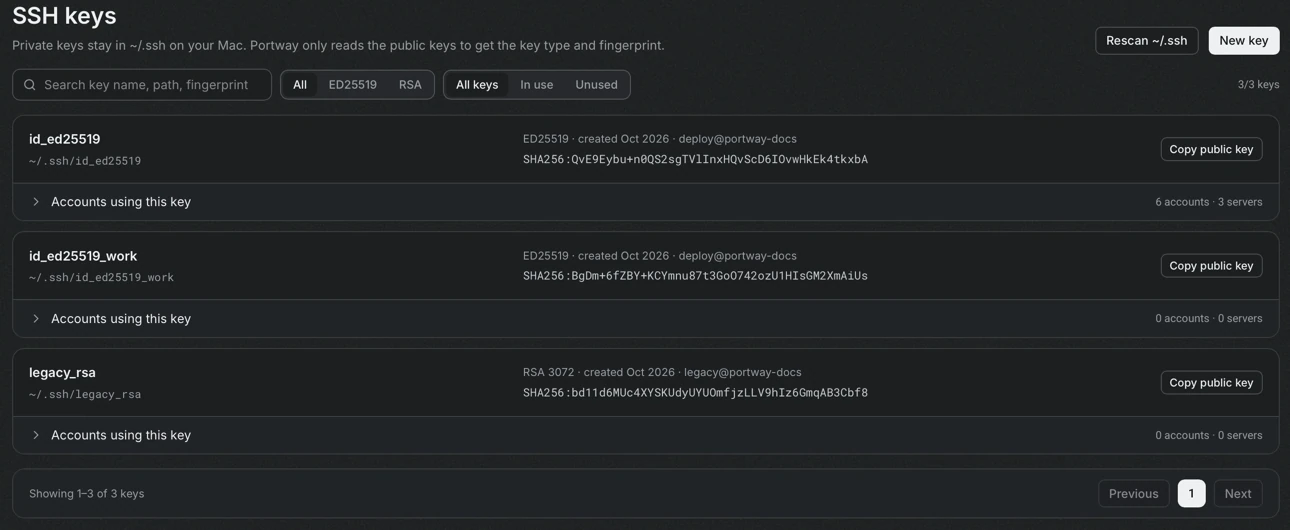Screen dimensions: 1290x530
Task: Click the id_ed25519_work key name
Action: click(83, 256)
